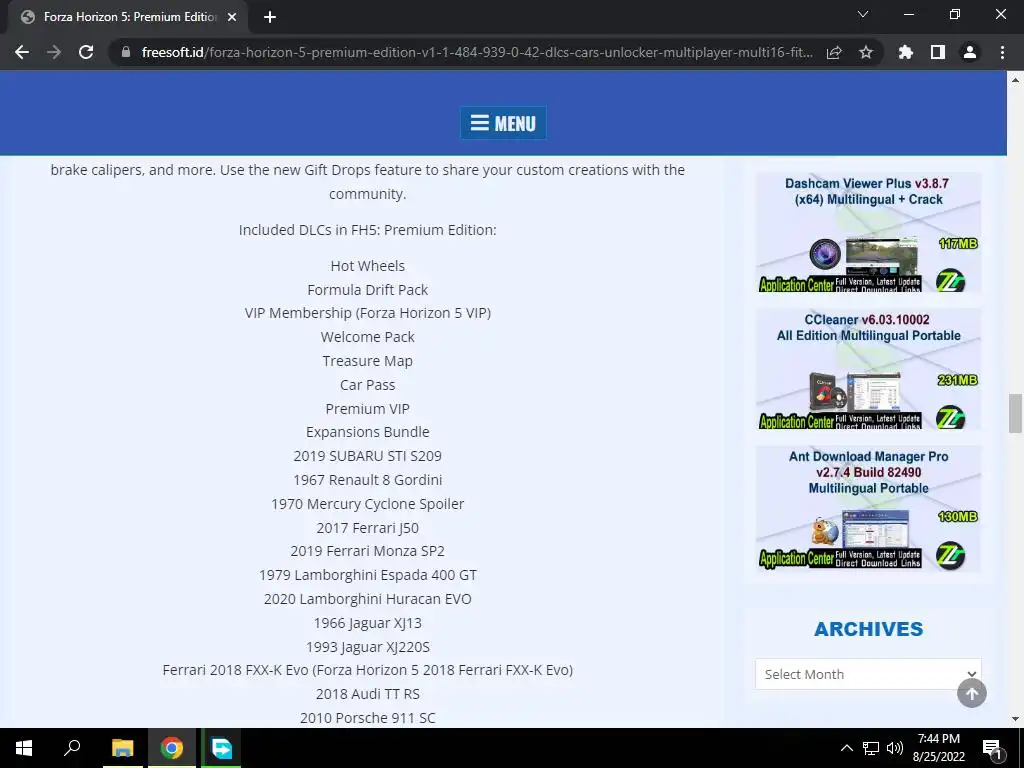Screen dimensions: 1024x768
Task: Click '2017 Ferrari J50' text
Action: [x=368, y=528]
